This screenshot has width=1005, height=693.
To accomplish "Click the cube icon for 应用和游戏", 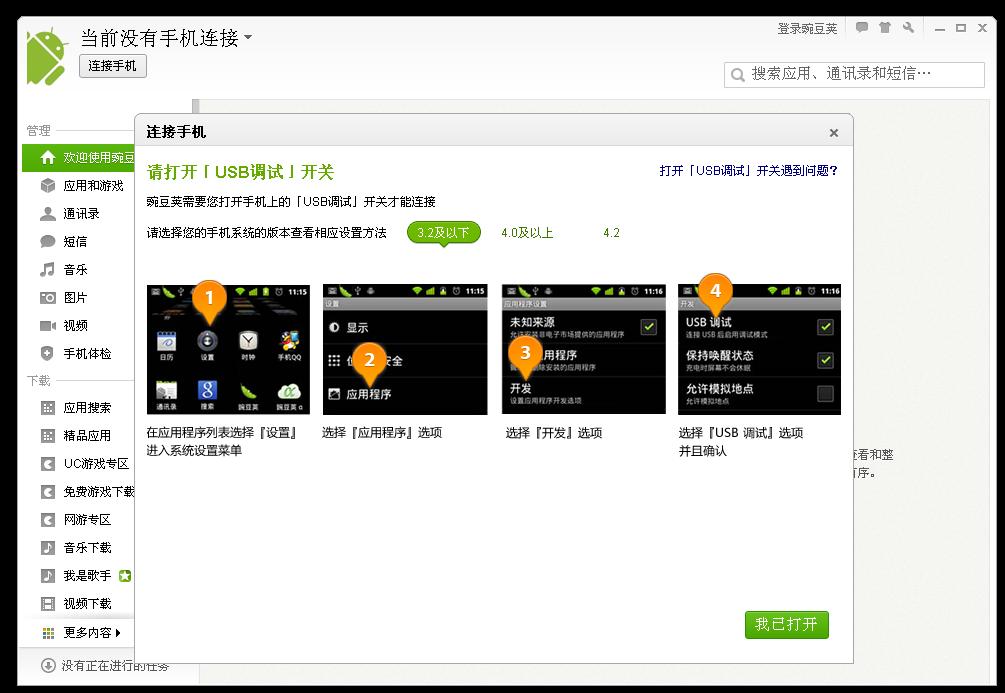I will click(x=47, y=185).
